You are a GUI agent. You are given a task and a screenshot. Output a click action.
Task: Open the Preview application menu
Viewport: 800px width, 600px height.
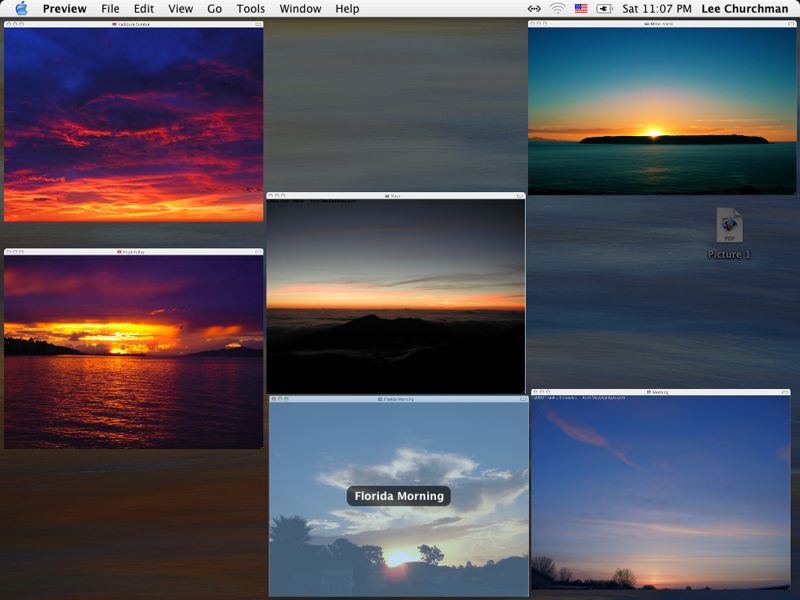point(64,9)
